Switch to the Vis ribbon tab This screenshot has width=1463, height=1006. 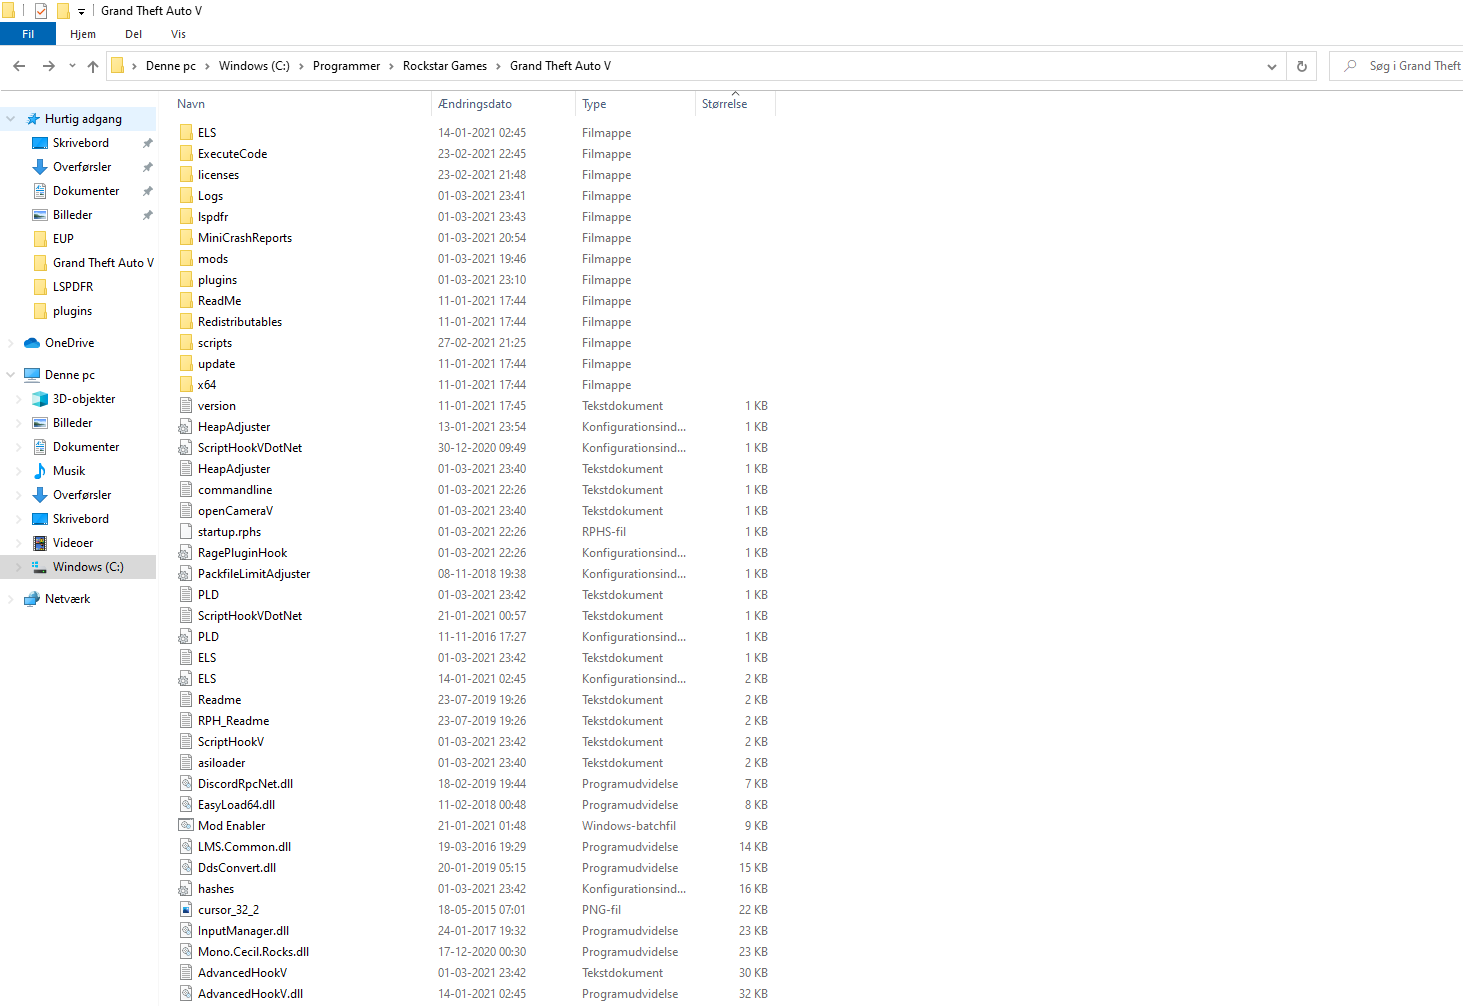[x=178, y=34]
